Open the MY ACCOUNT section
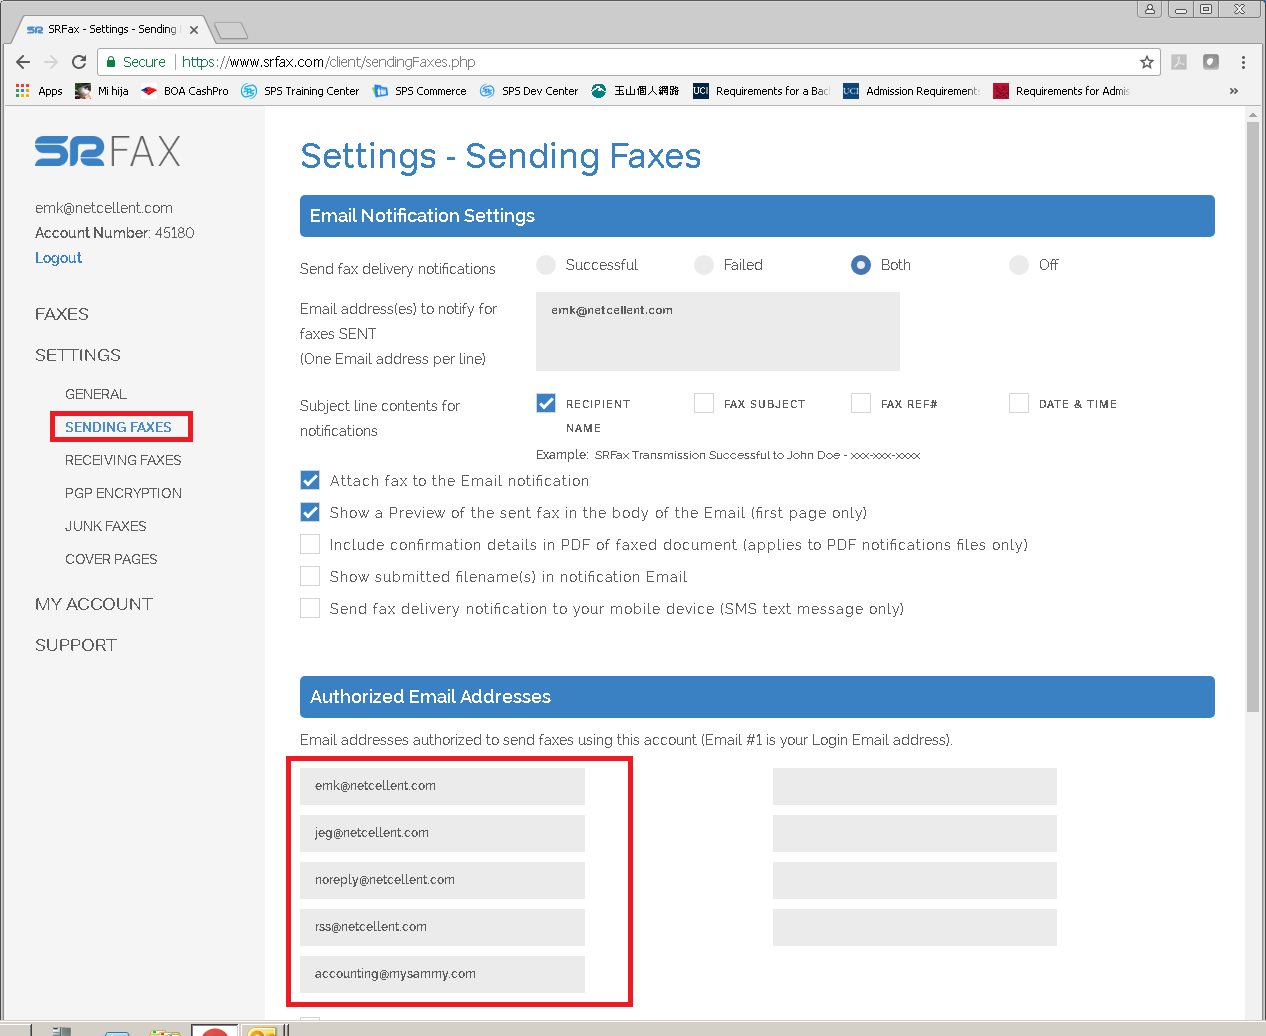Screen dimensions: 1266x1036 coord(94,604)
